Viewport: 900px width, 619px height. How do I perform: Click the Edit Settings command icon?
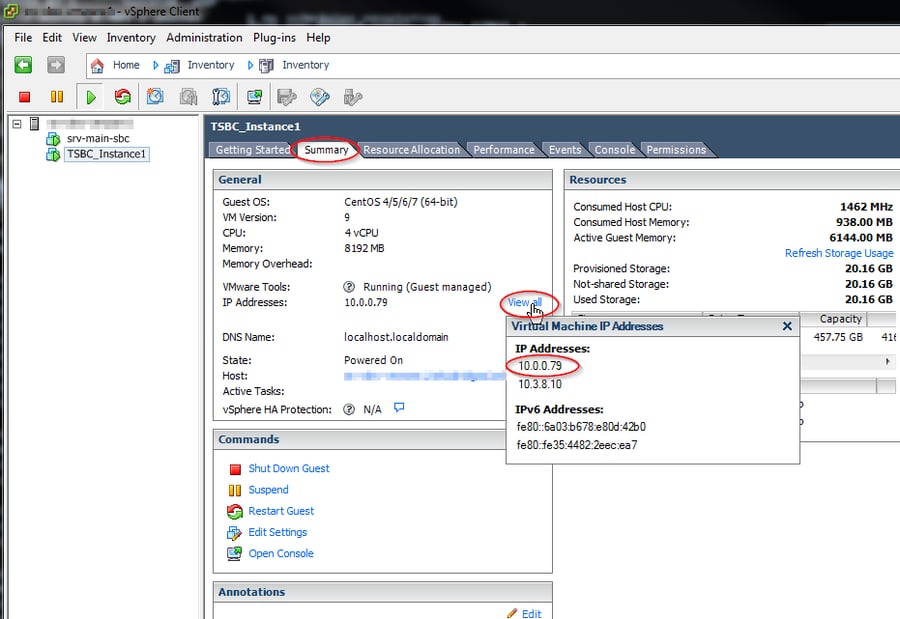click(234, 533)
